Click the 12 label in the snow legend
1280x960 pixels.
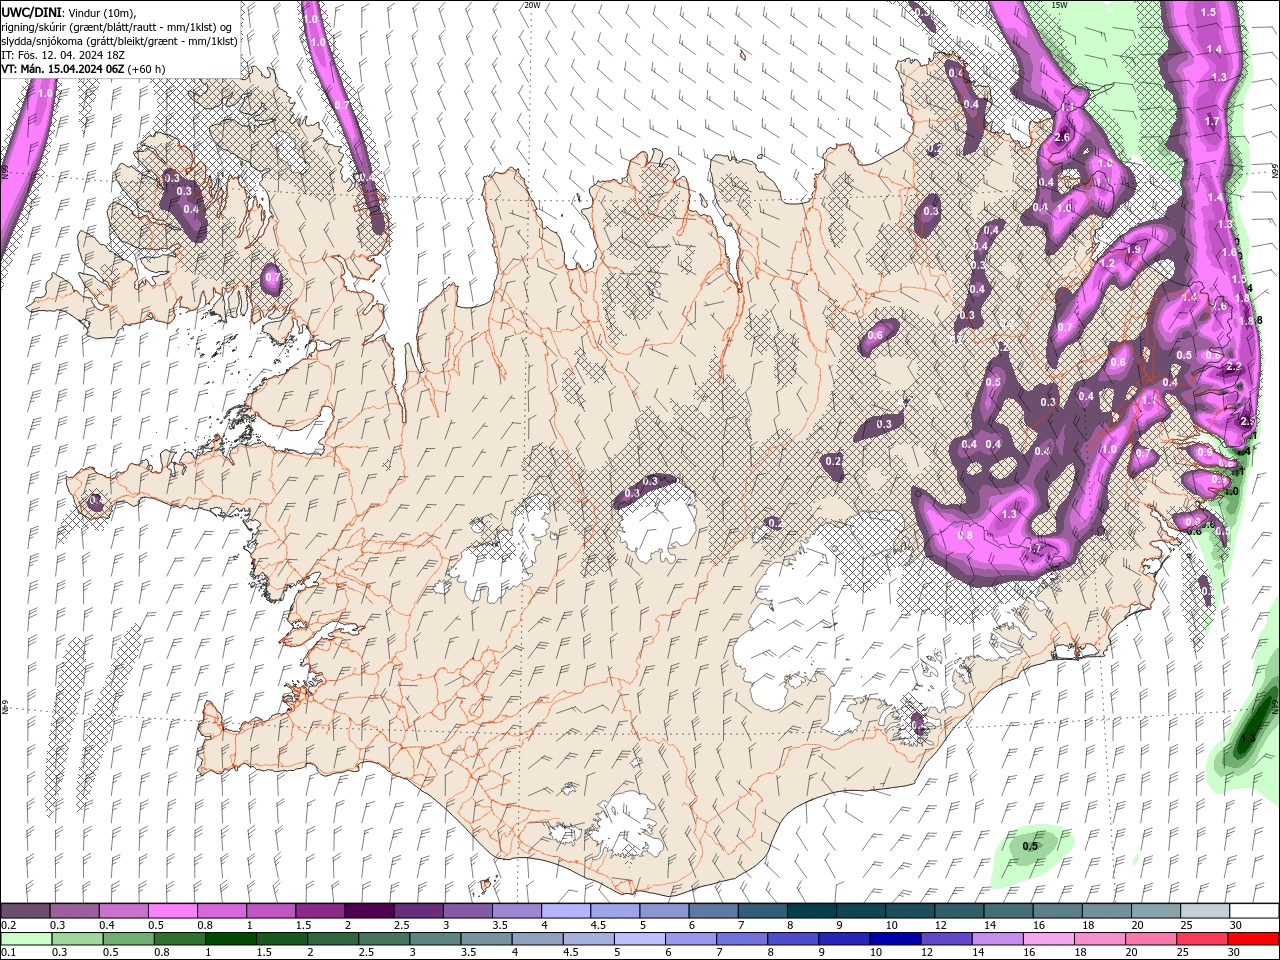click(x=941, y=925)
